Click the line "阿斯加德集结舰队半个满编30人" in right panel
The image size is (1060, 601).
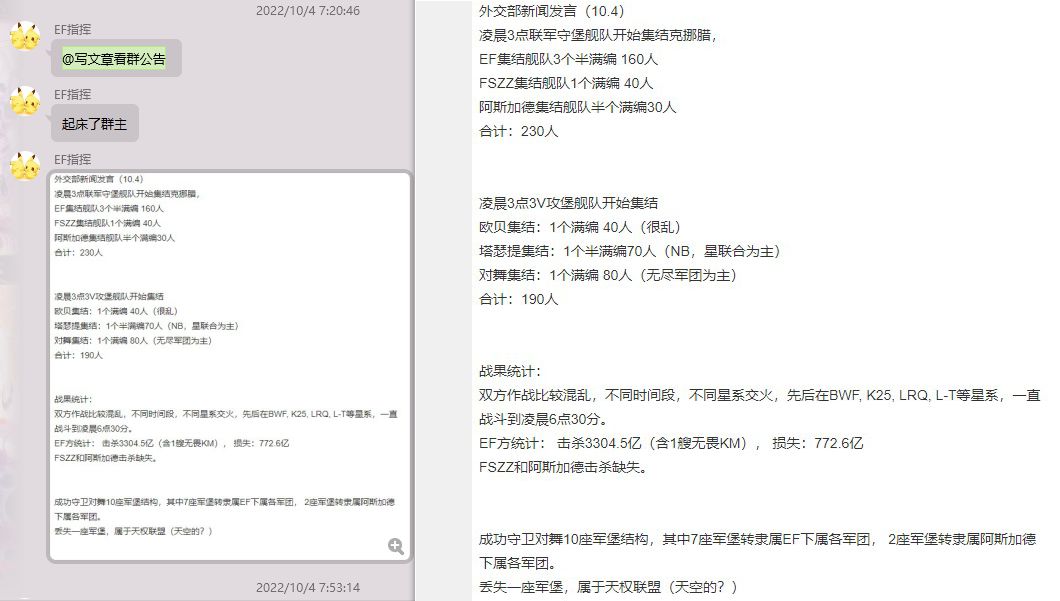[x=577, y=107]
